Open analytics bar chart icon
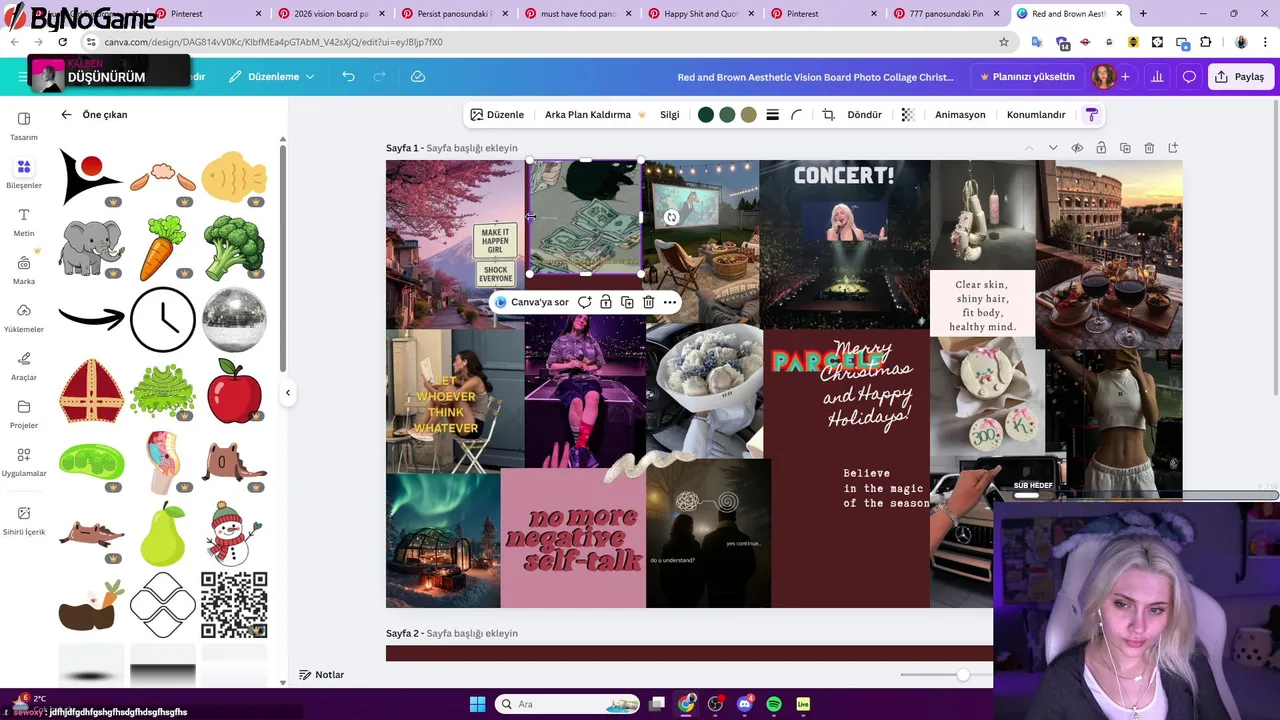The image size is (1280, 720). [x=1157, y=77]
